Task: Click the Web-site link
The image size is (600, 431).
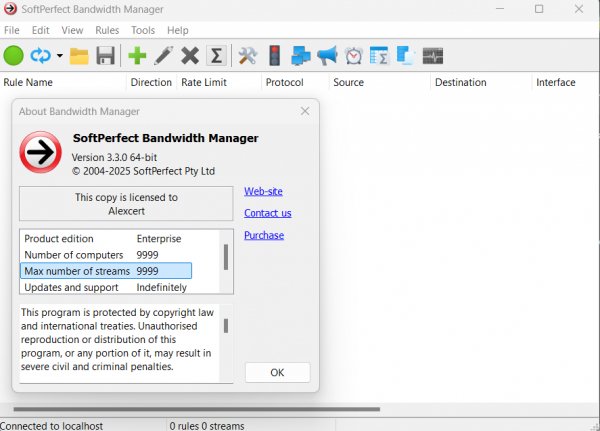Action: coord(263,191)
